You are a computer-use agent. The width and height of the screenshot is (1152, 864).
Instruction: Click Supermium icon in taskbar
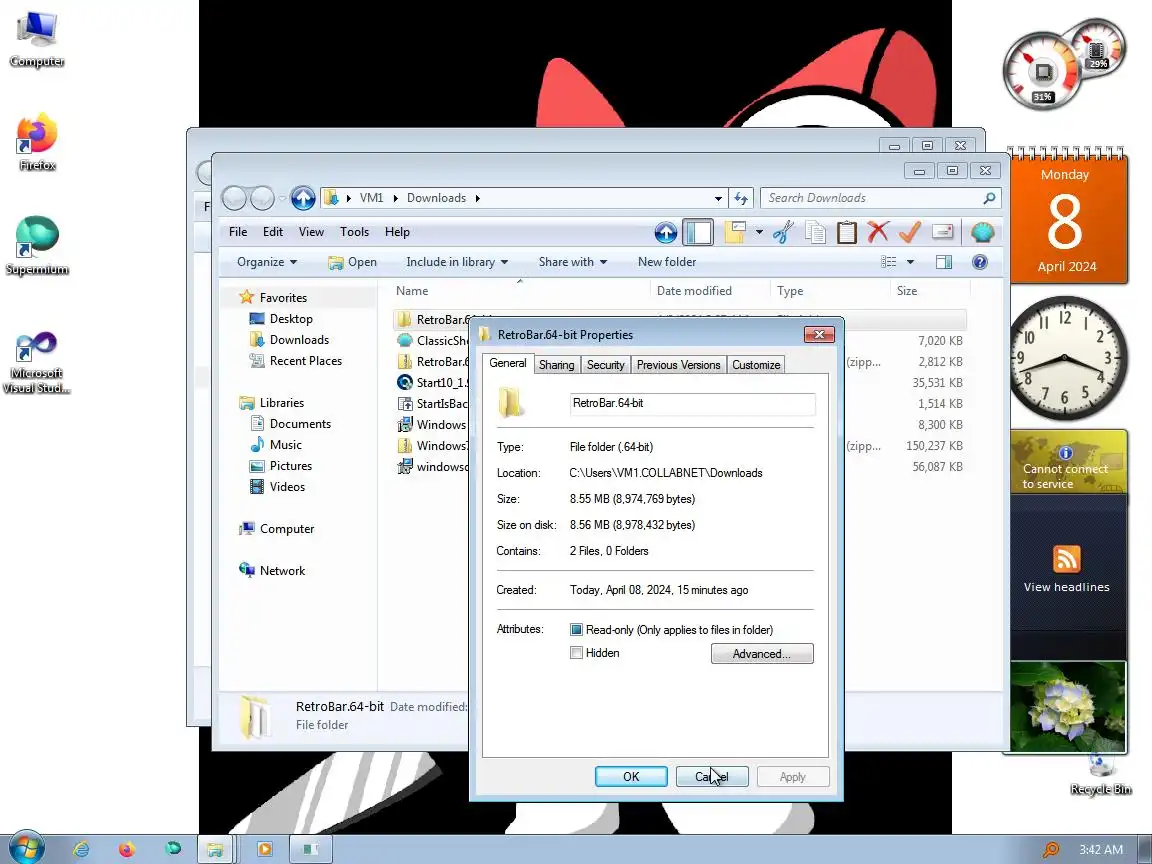pos(173,849)
